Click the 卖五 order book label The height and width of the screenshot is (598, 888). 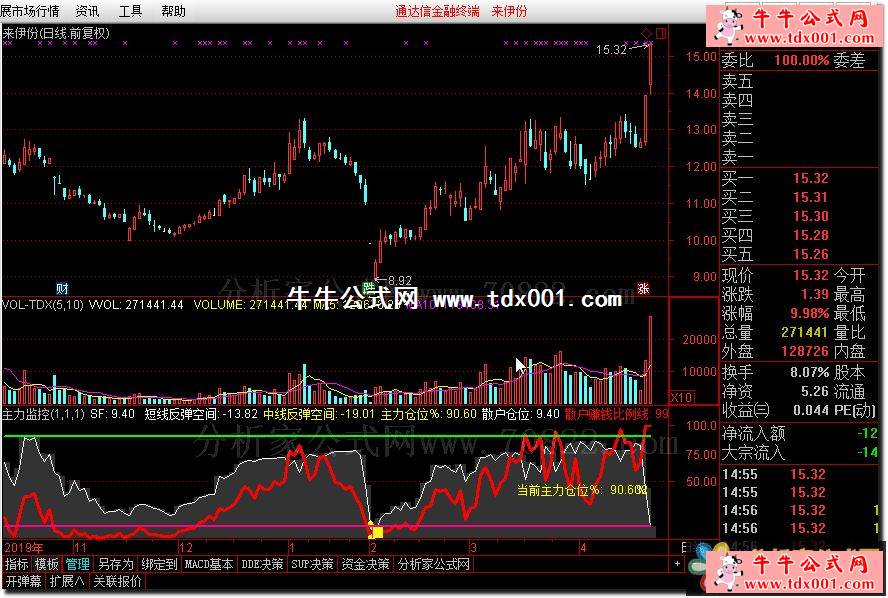point(737,82)
